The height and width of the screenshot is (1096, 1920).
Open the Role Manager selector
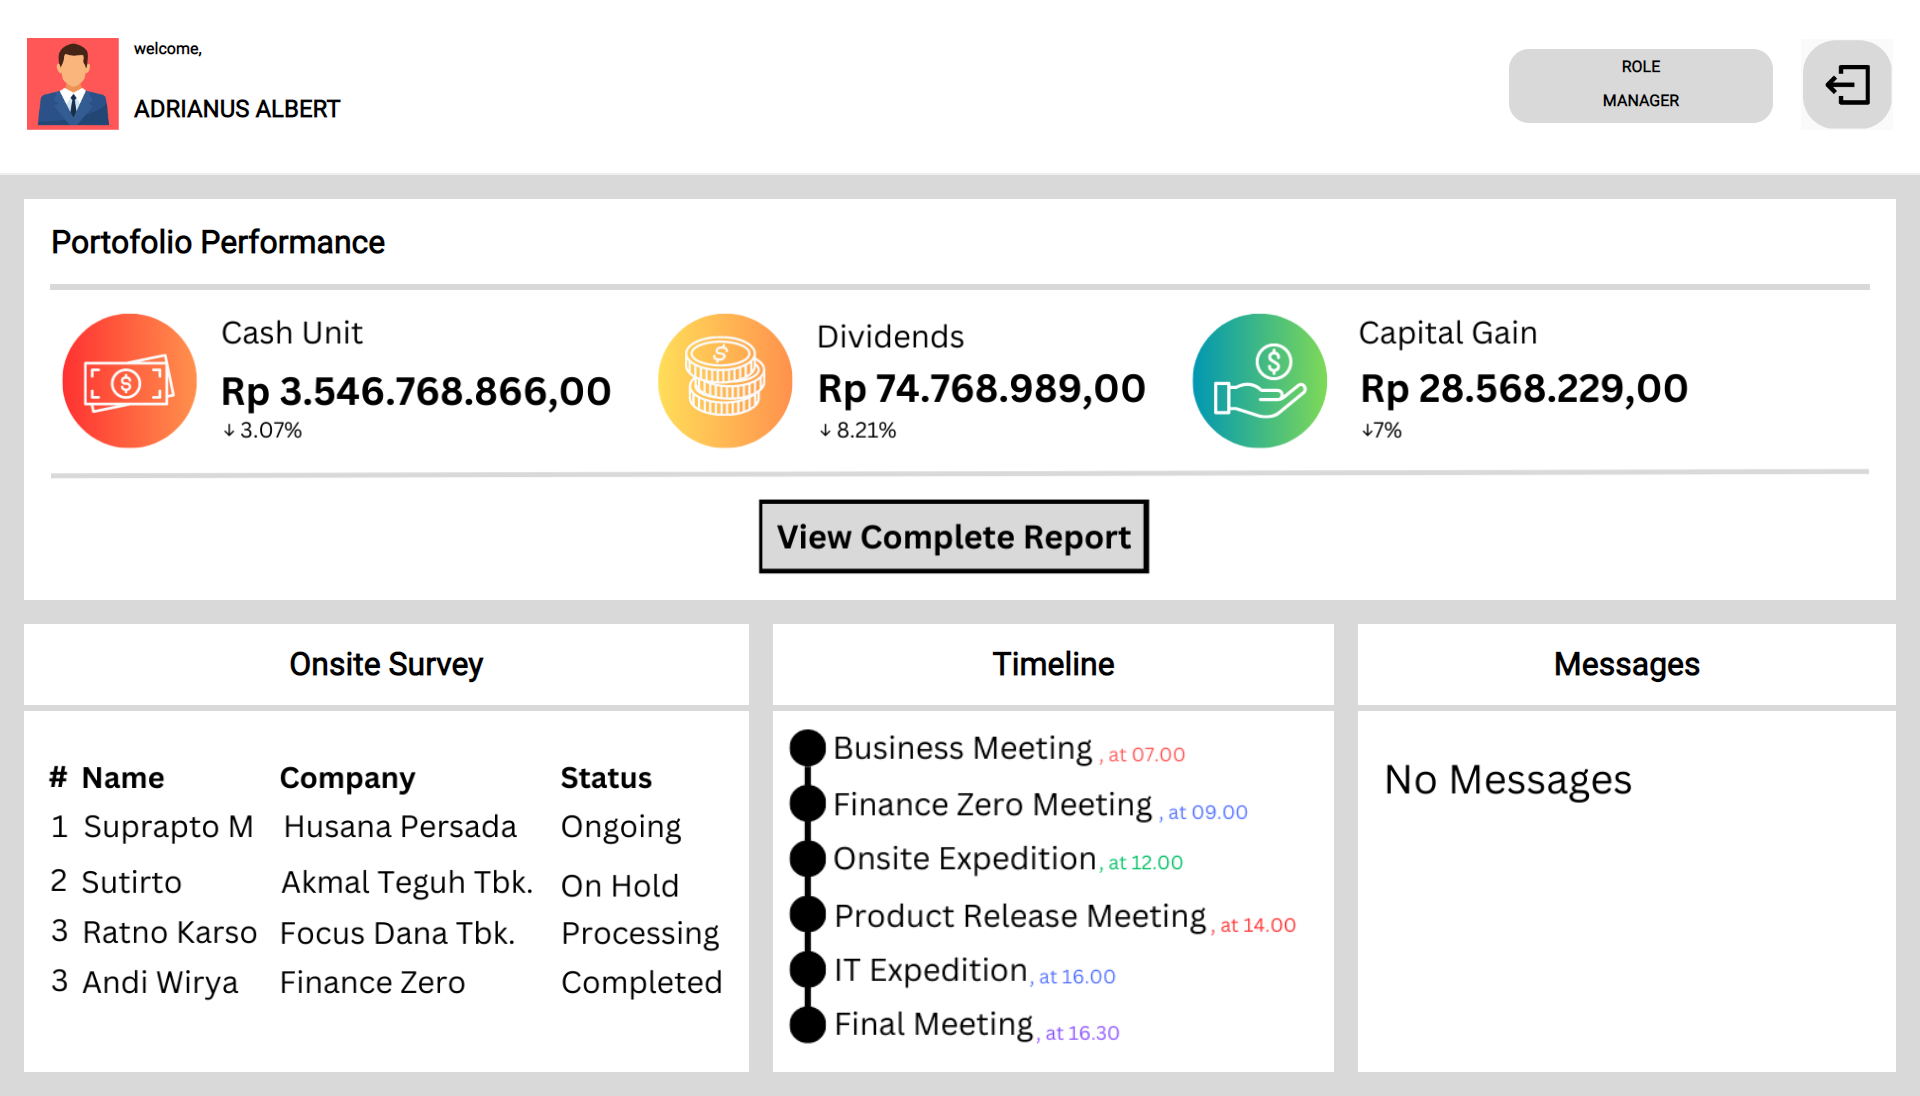coord(1639,85)
